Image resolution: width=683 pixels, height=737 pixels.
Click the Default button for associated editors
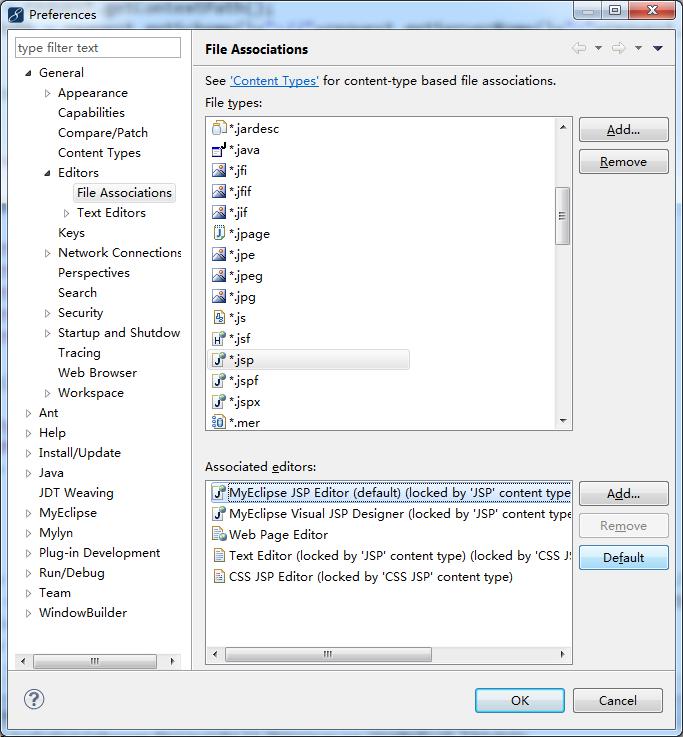click(x=623, y=557)
